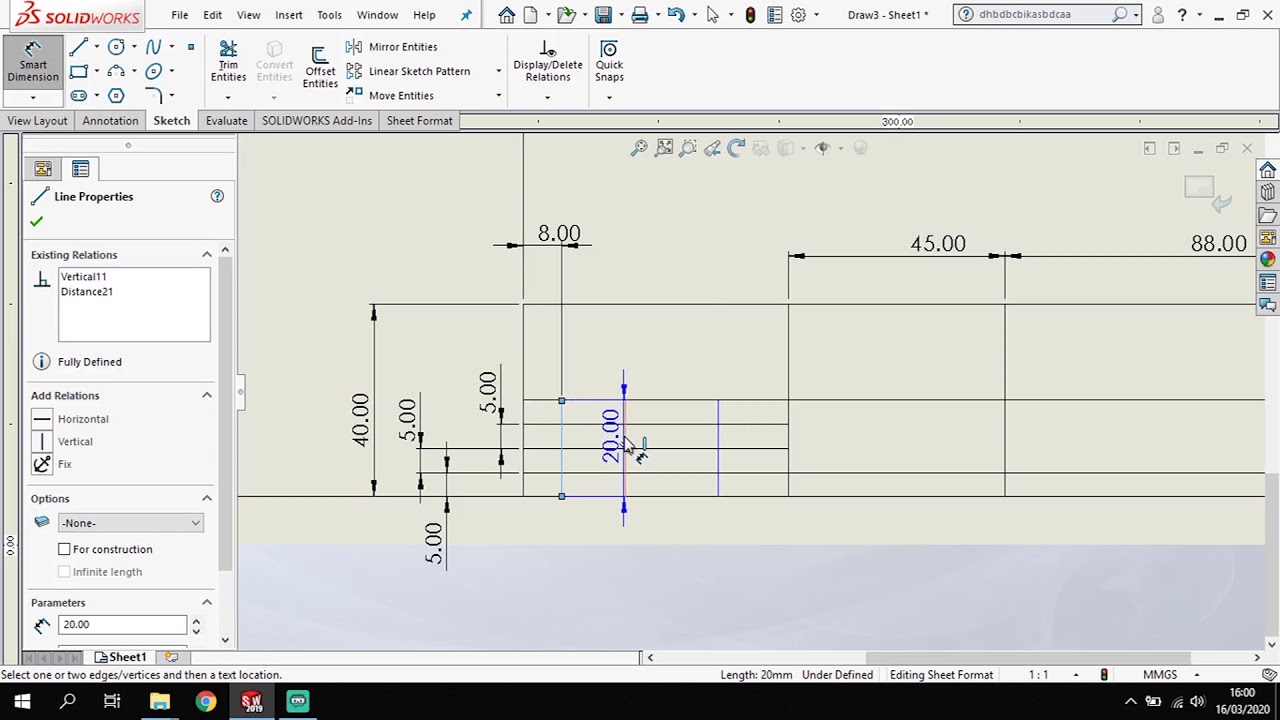Accept Line Properties with green checkmark

pos(37,221)
